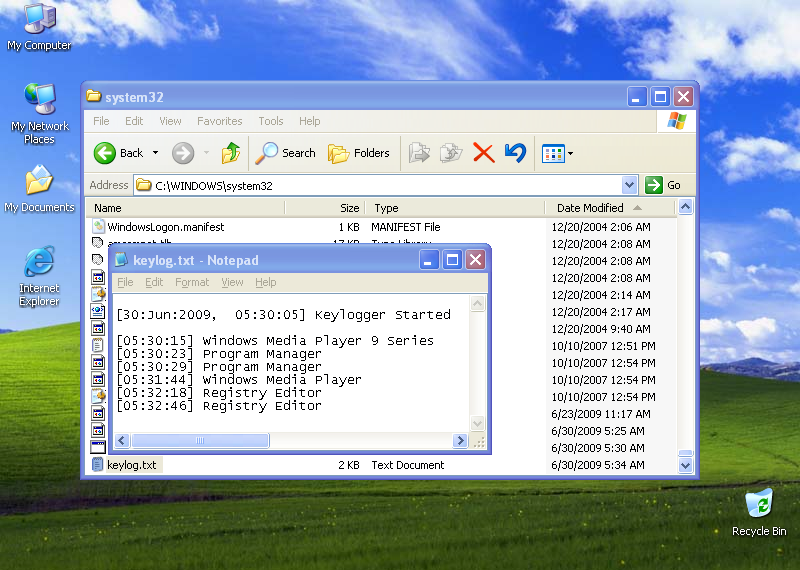Screen dimensions: 800x570
Task: Open Explorer's File menu
Action: [x=101, y=121]
